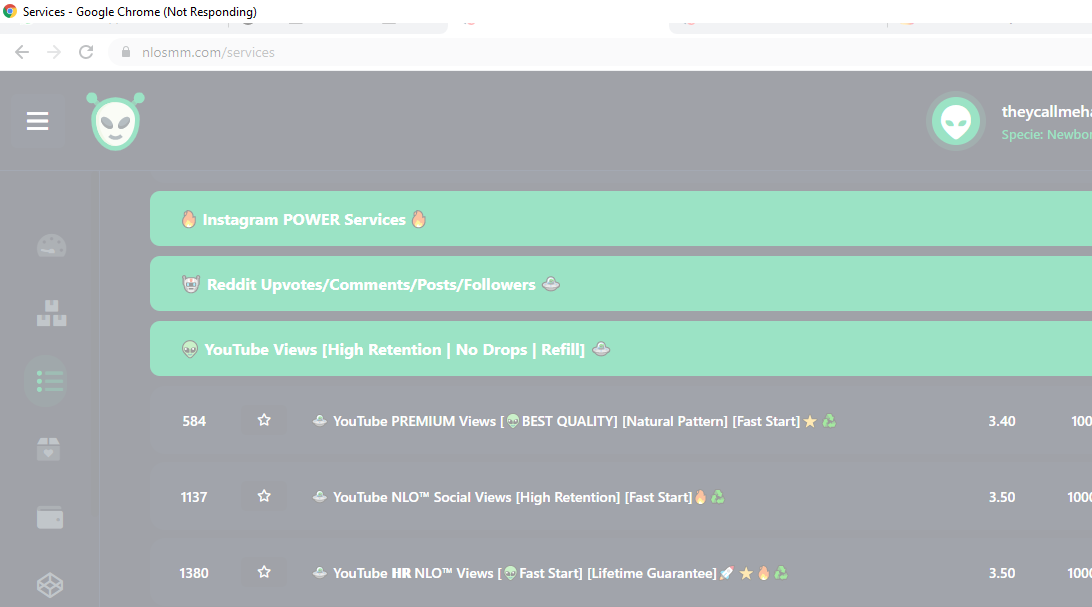Screen dimensions: 1092x607
Task: Open the alien user avatar
Action: click(956, 122)
